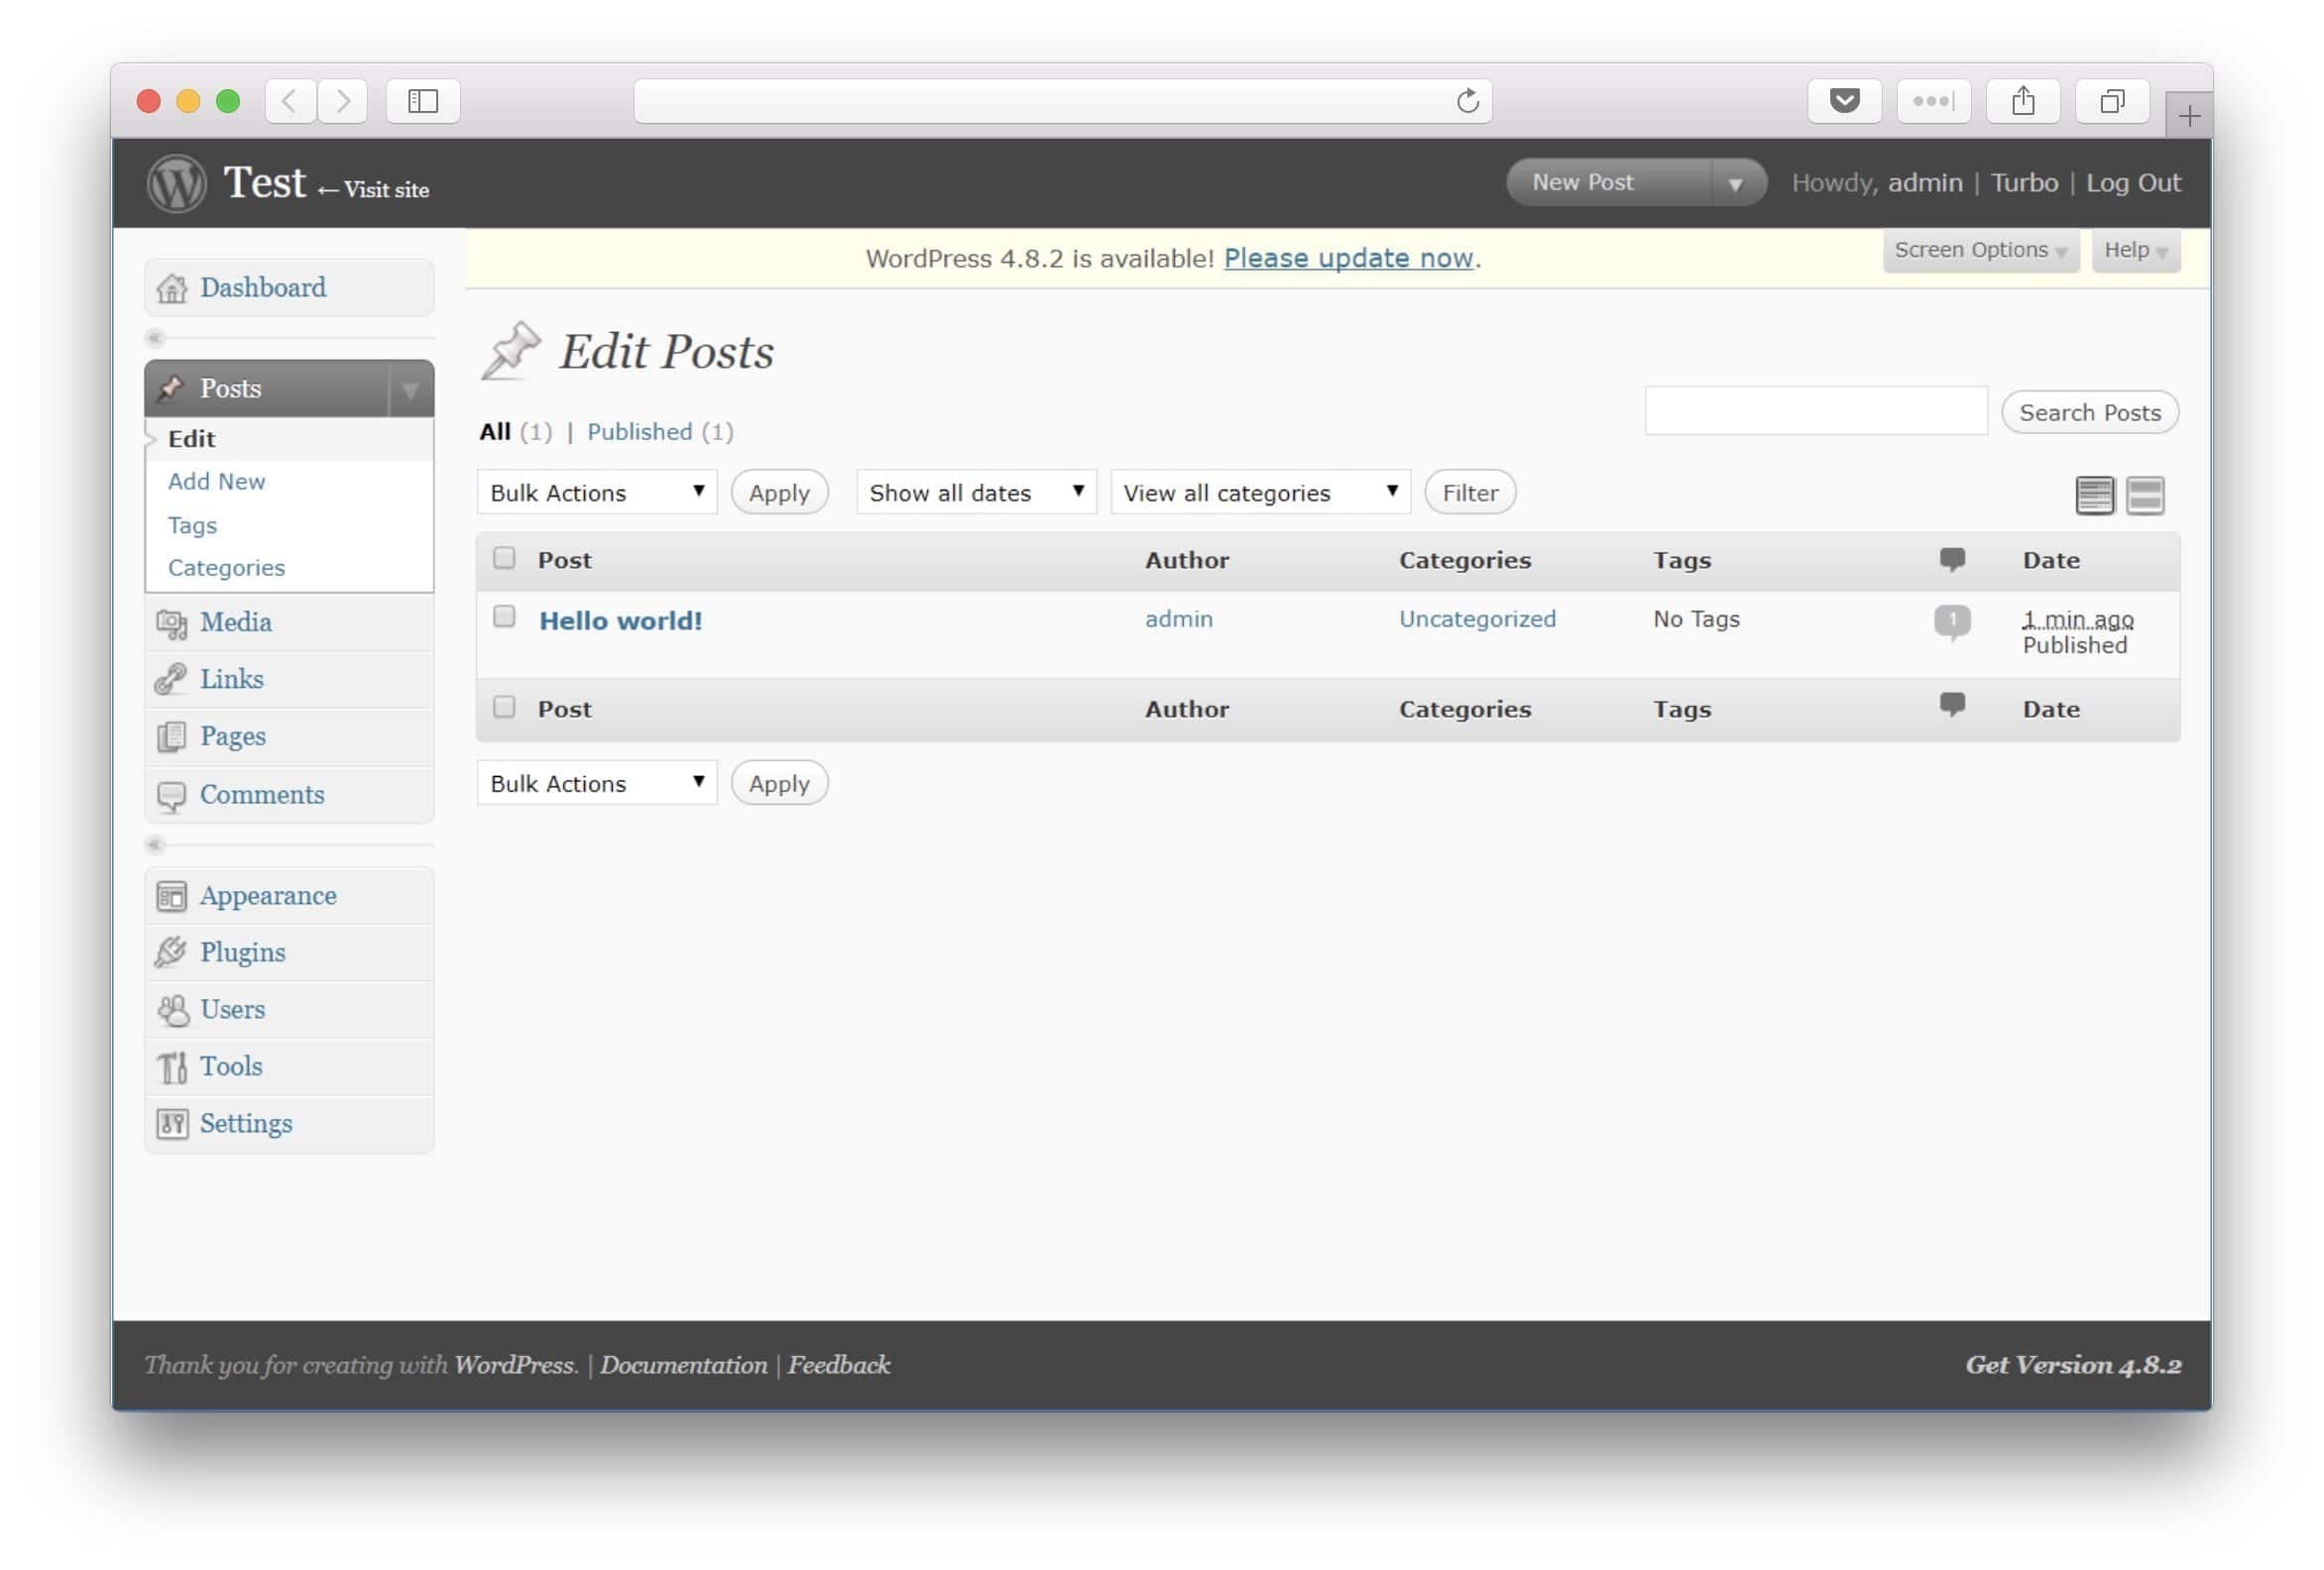Click the Please update now link
2324x1570 pixels.
pyautogui.click(x=1348, y=258)
